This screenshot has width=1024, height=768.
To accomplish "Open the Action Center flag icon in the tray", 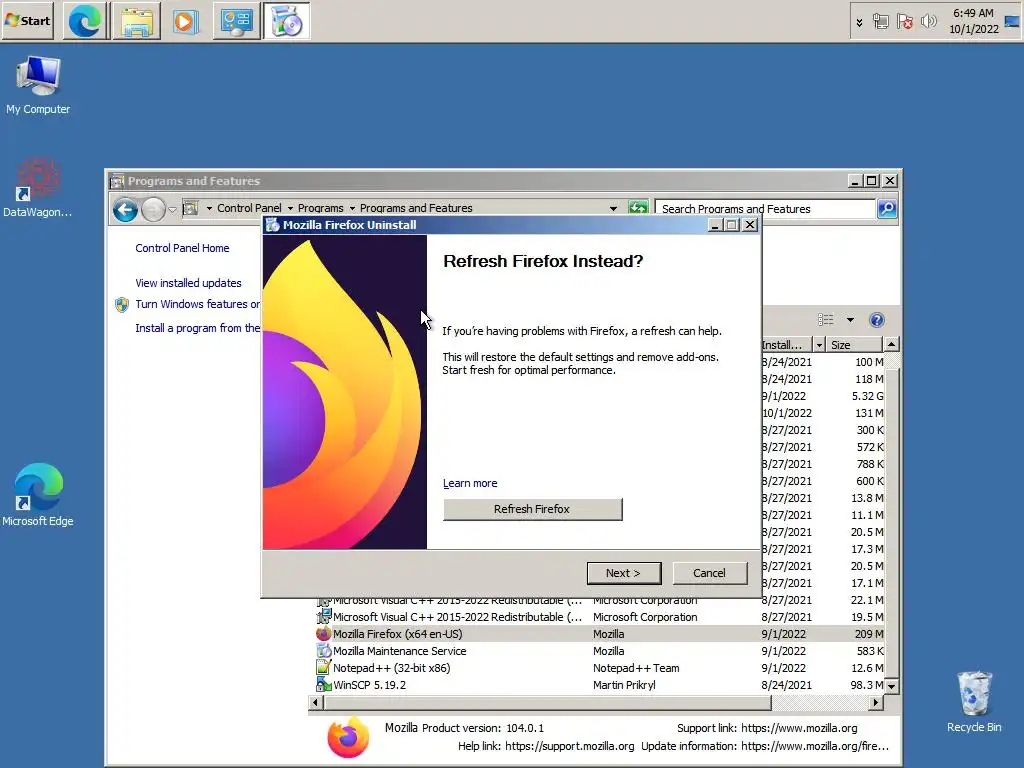I will coord(904,22).
